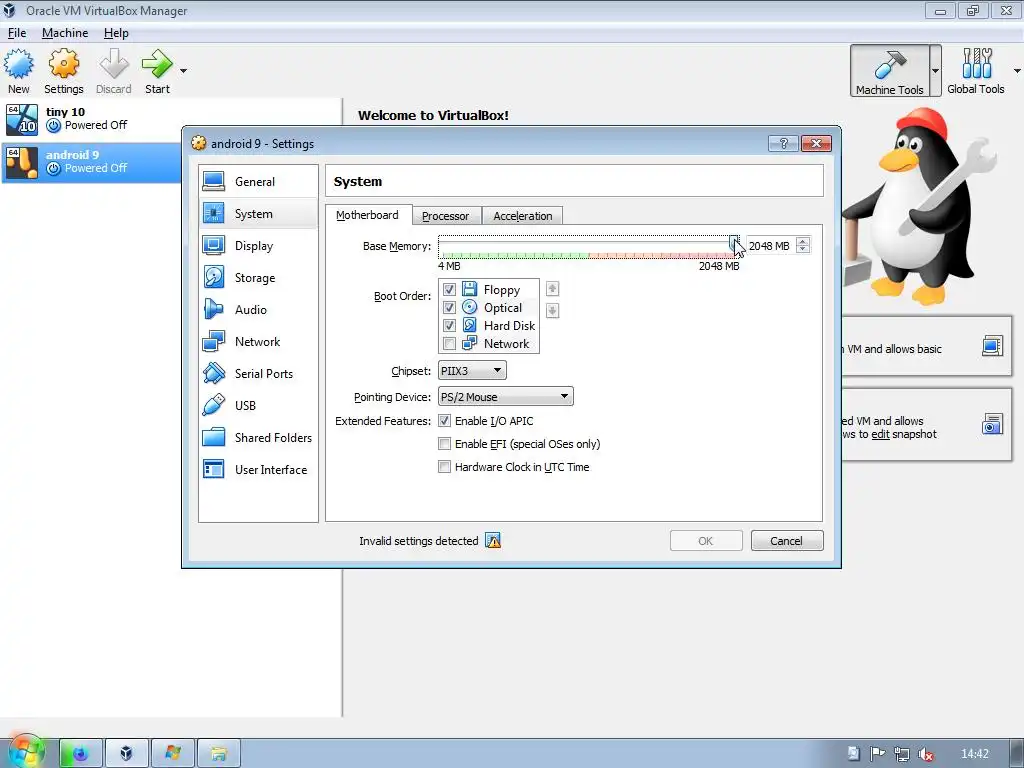Click the muted volume tray icon
The image size is (1024, 768).
coord(925,754)
